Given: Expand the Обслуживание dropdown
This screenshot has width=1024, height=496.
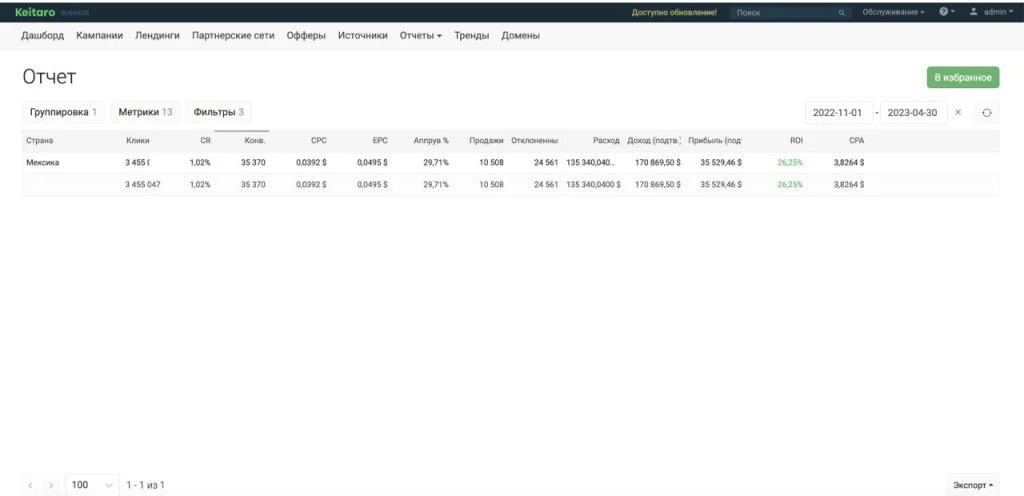Looking at the screenshot, I should click(x=893, y=12).
